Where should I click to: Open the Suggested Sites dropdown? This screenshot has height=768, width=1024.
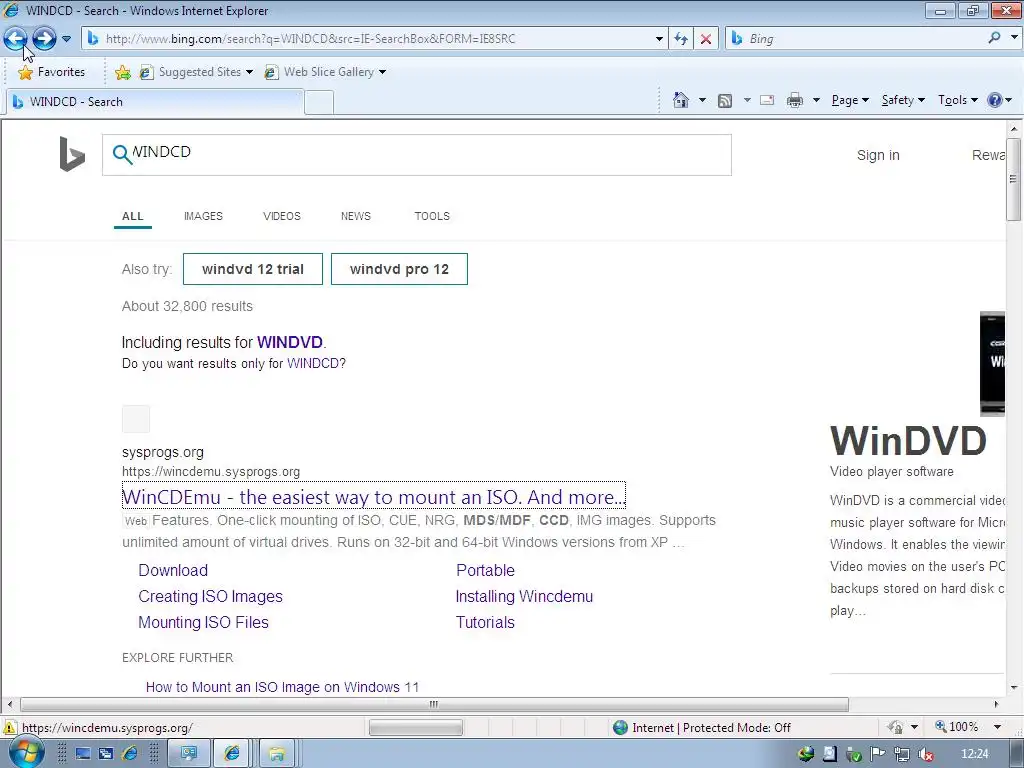click(x=196, y=72)
